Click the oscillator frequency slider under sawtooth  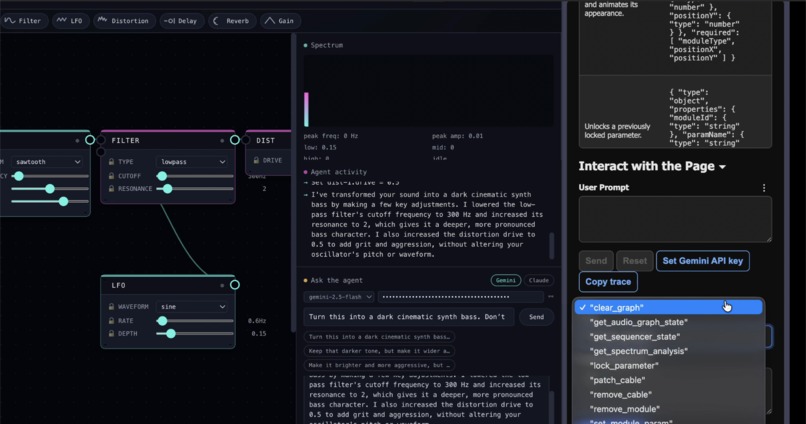[50, 176]
